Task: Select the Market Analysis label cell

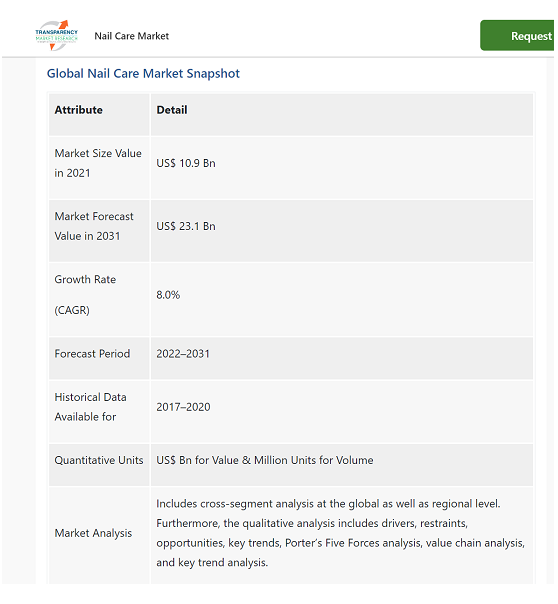Action: 99,535
